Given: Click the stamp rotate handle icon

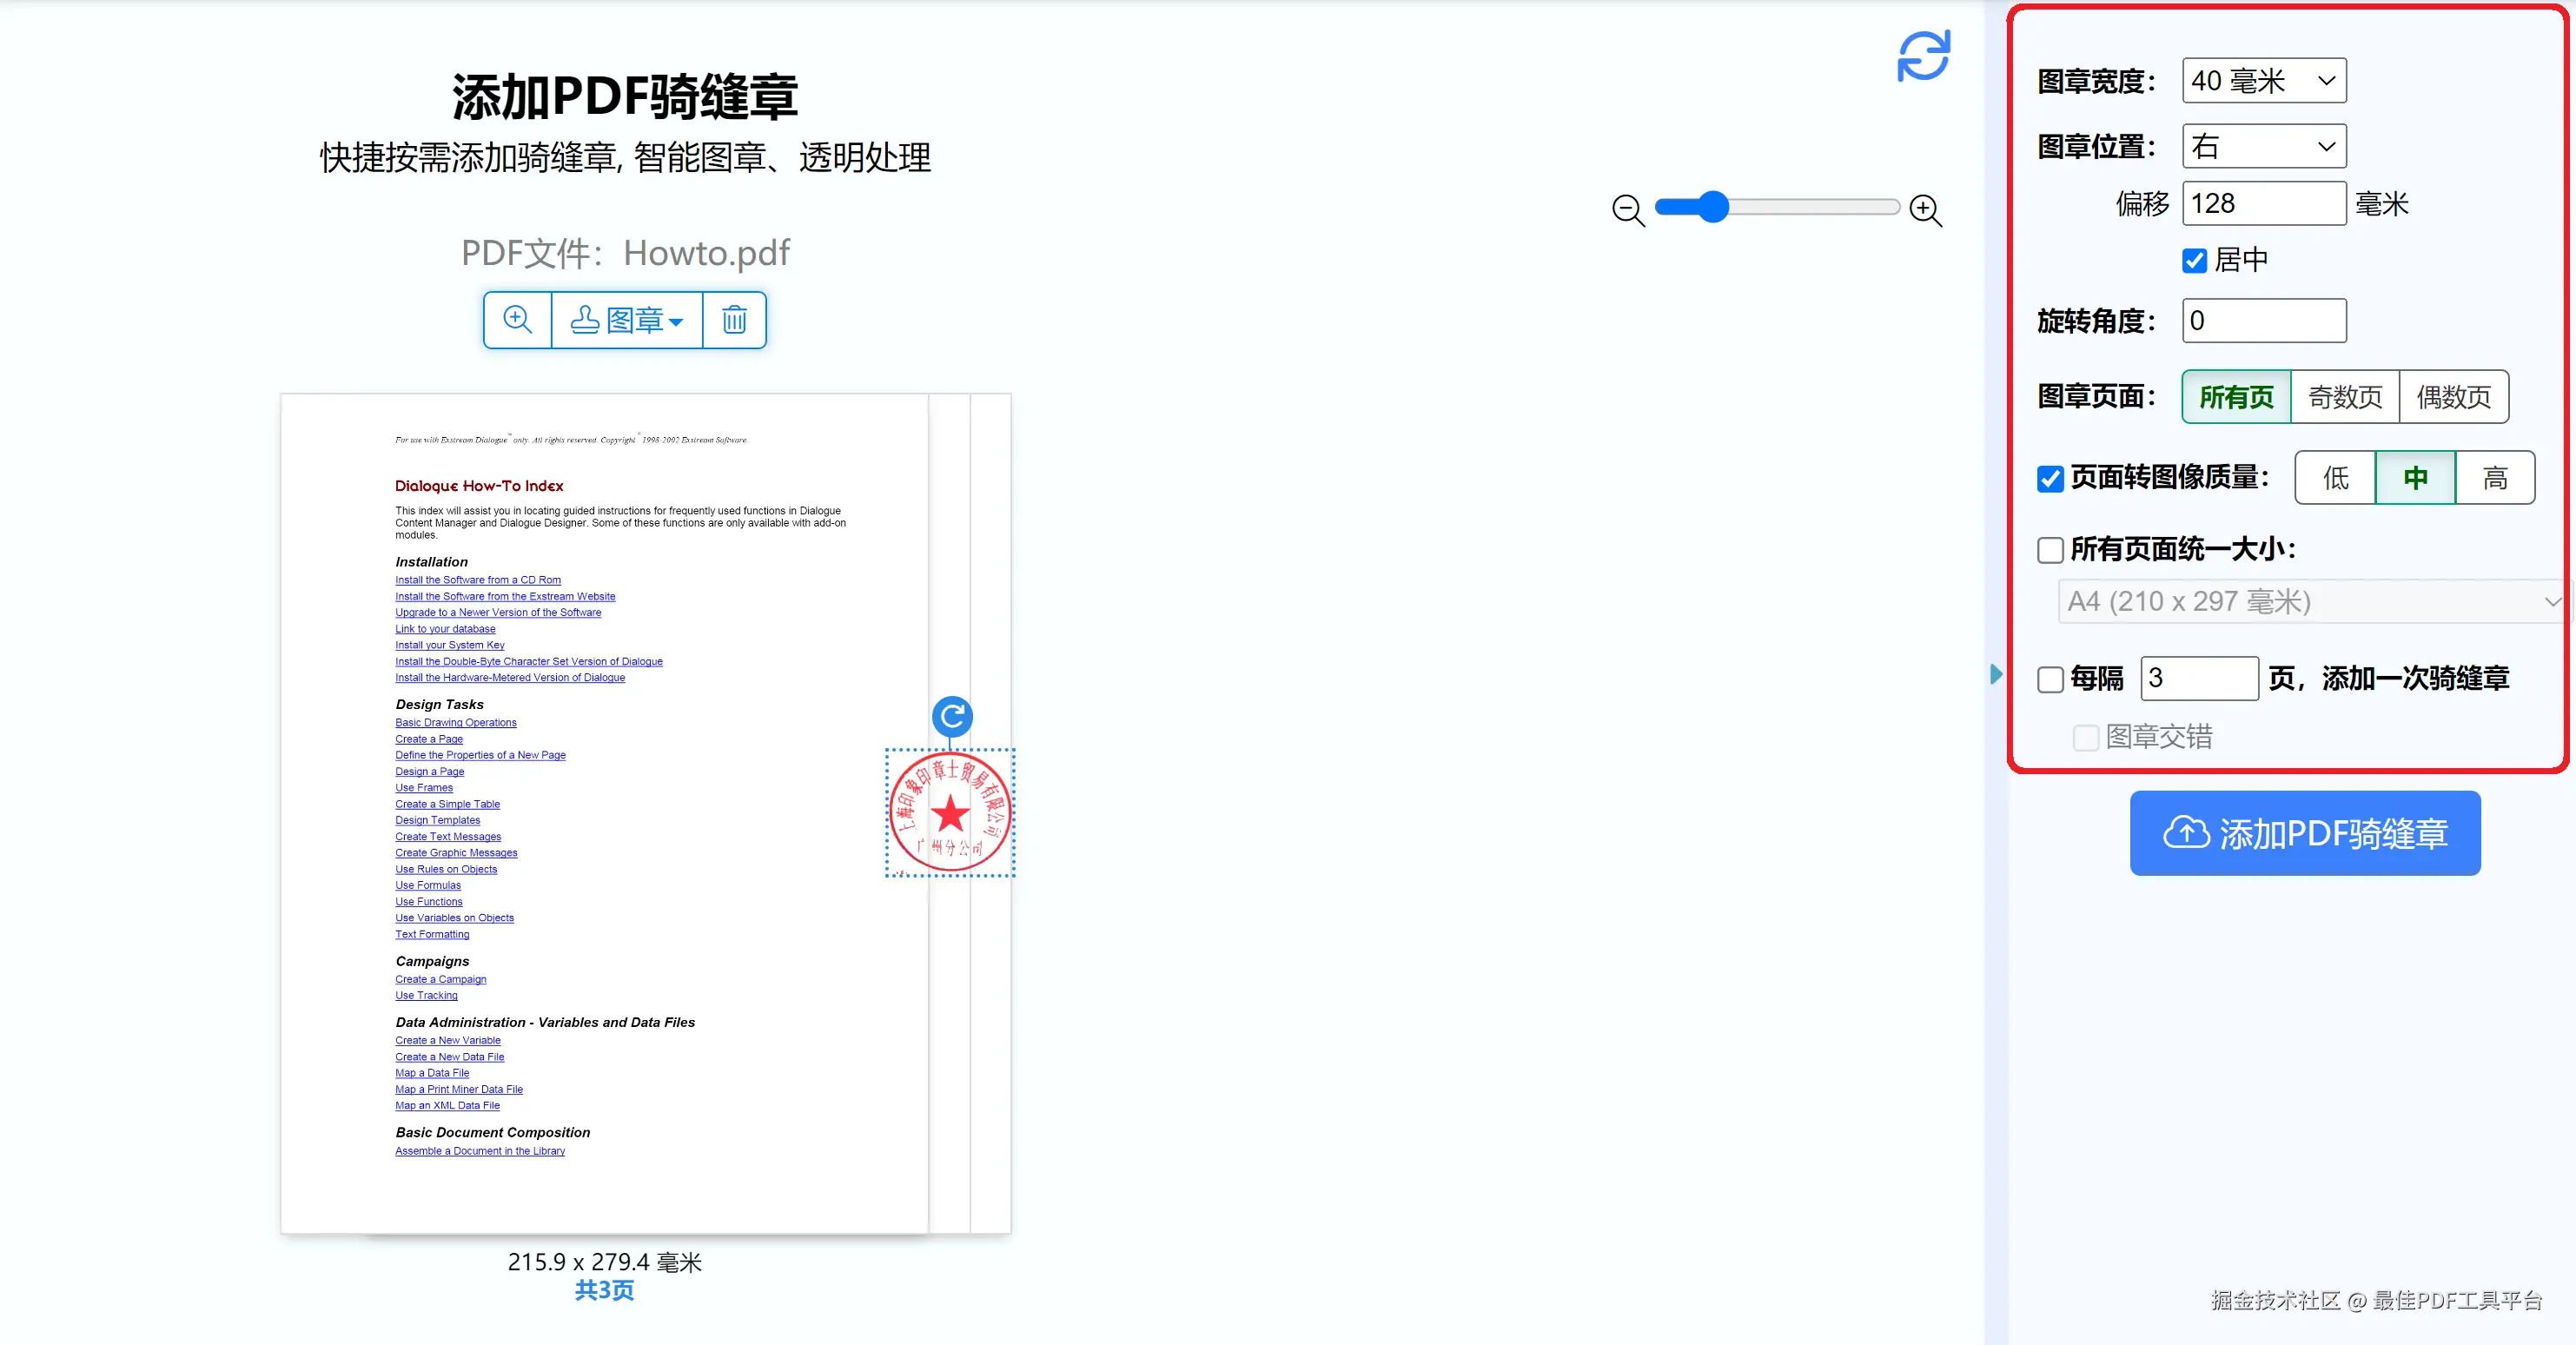Looking at the screenshot, I should click(x=952, y=716).
